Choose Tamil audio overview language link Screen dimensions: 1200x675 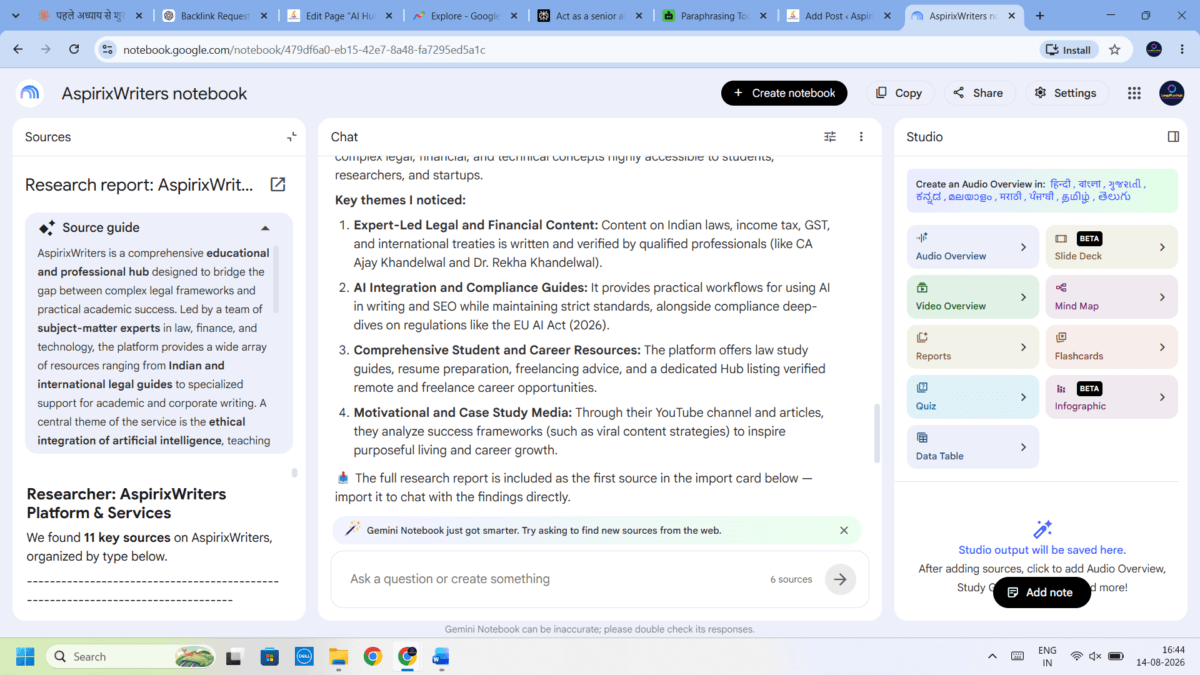pyautogui.click(x=1076, y=197)
